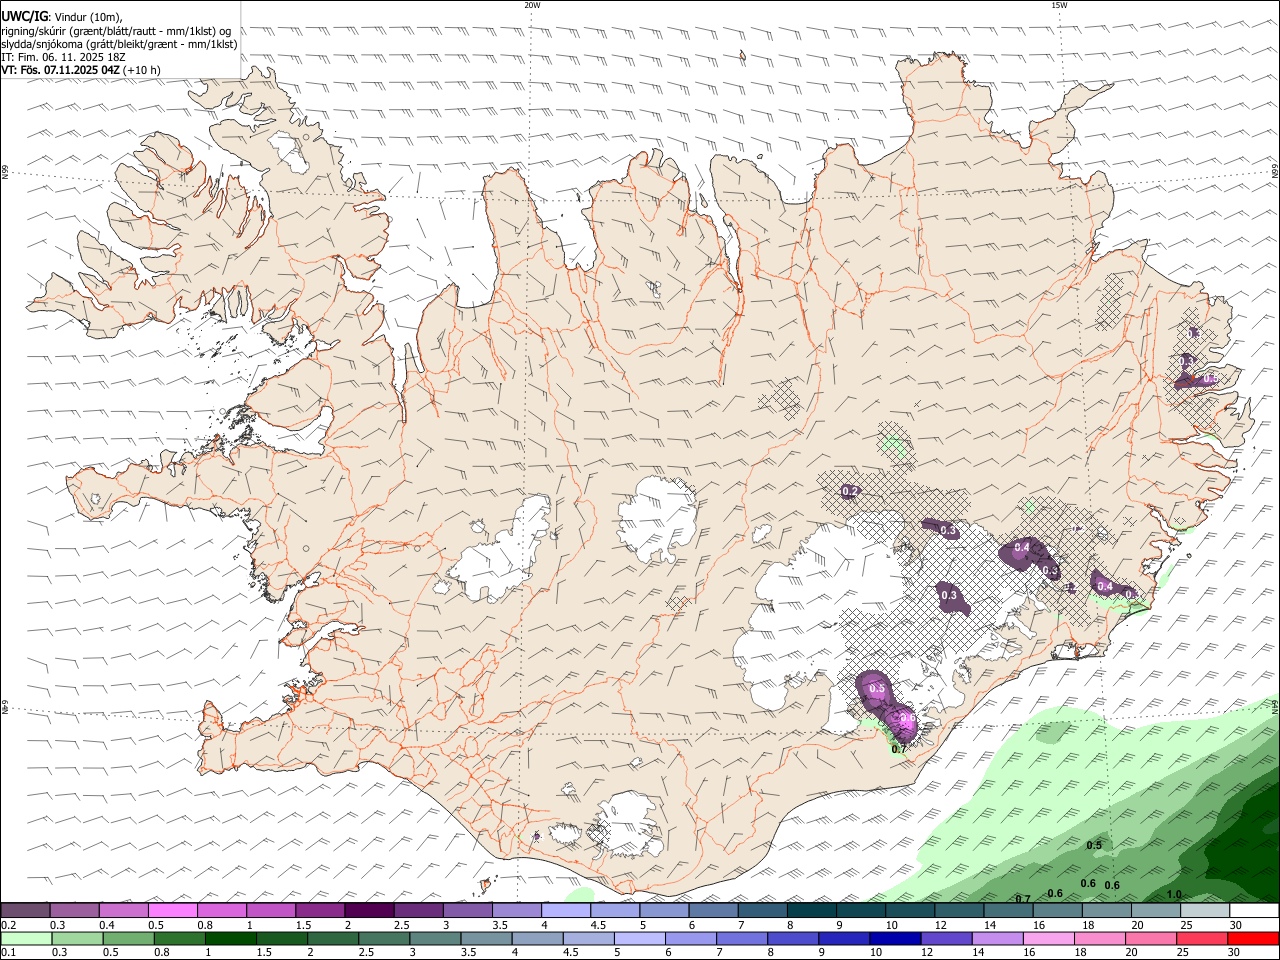Select the white snow swatch labeled 30

pos(1254,910)
